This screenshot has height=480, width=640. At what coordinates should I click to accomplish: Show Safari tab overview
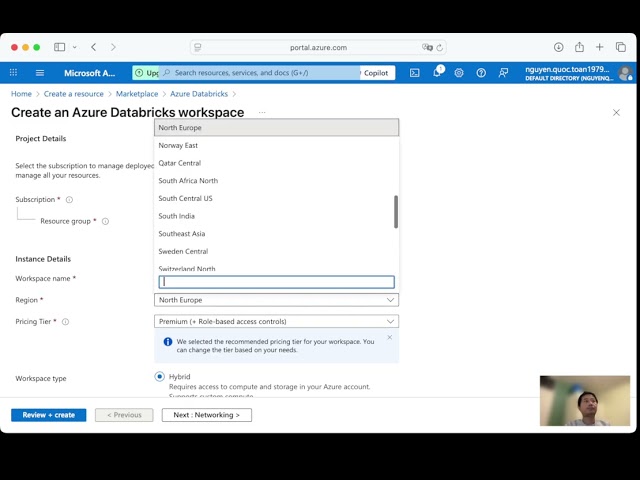coord(620,47)
